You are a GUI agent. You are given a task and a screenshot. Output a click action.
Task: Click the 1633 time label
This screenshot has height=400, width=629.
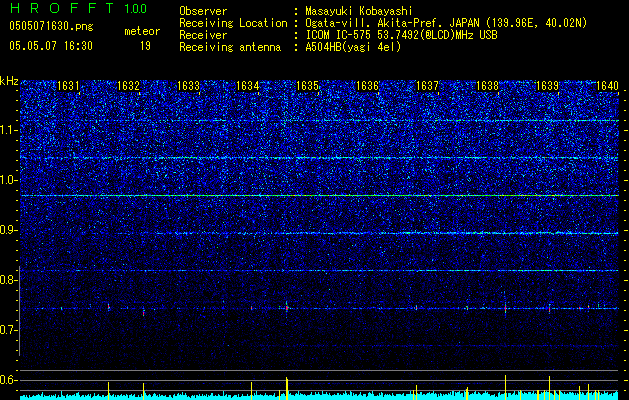(x=188, y=86)
